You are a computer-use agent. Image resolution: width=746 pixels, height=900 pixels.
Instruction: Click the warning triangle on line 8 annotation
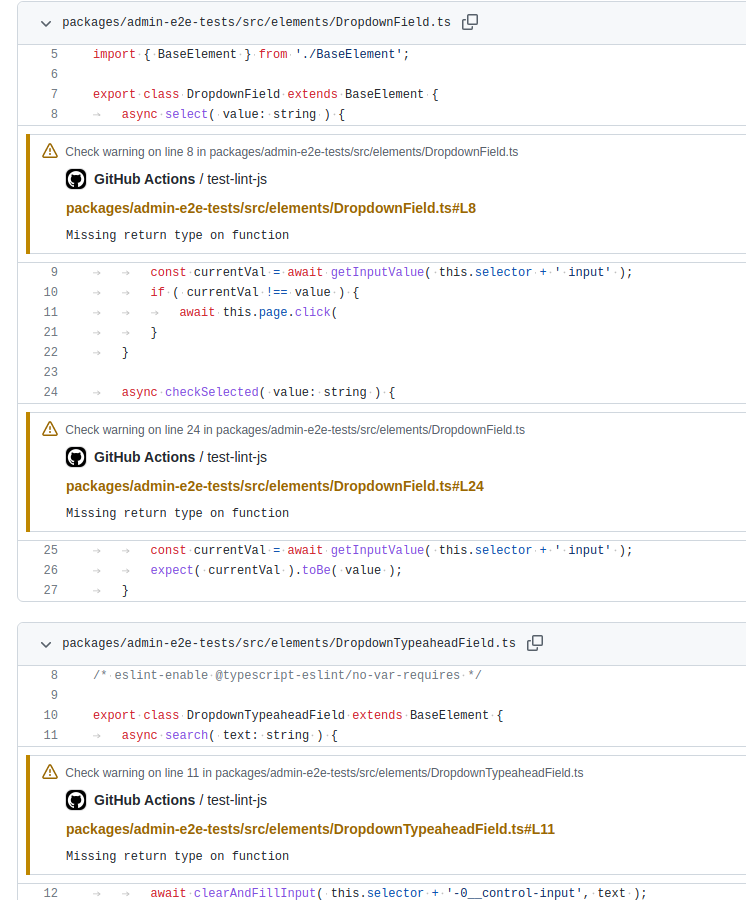pos(49,150)
